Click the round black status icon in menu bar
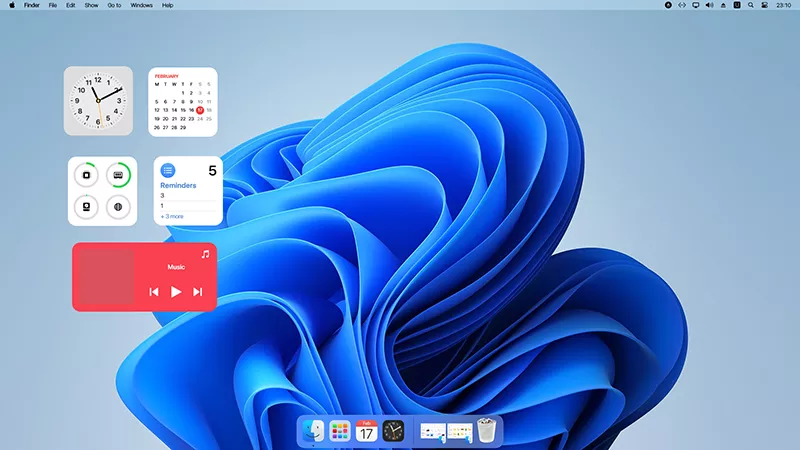Image resolution: width=800 pixels, height=450 pixels. click(x=668, y=5)
